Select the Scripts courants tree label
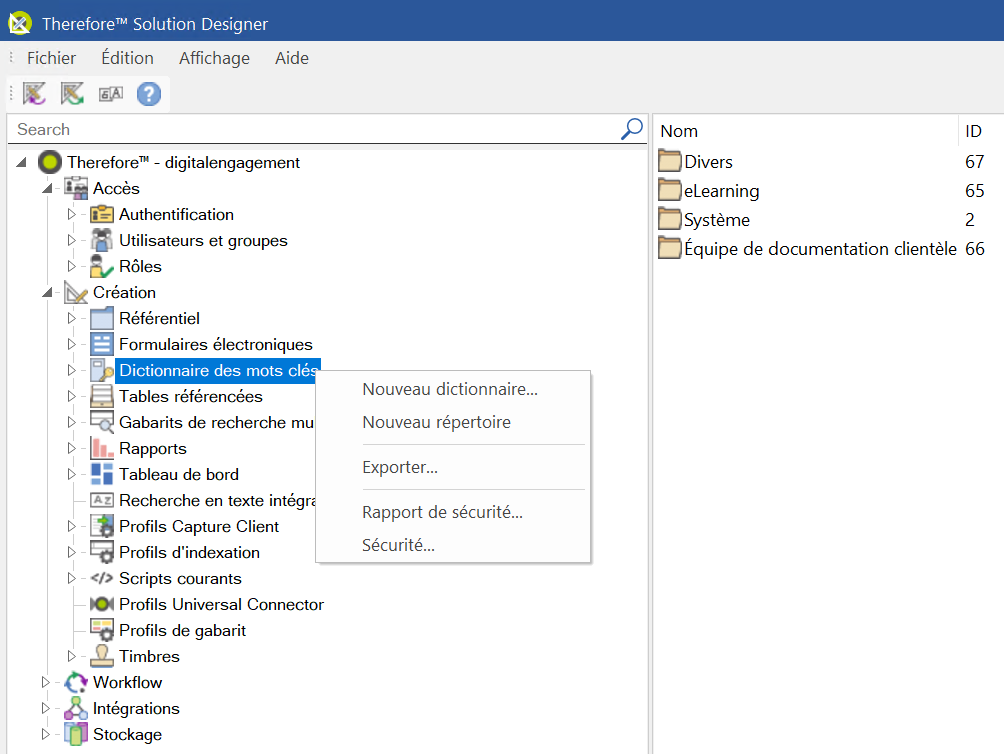The height and width of the screenshot is (754, 1004). (x=180, y=579)
